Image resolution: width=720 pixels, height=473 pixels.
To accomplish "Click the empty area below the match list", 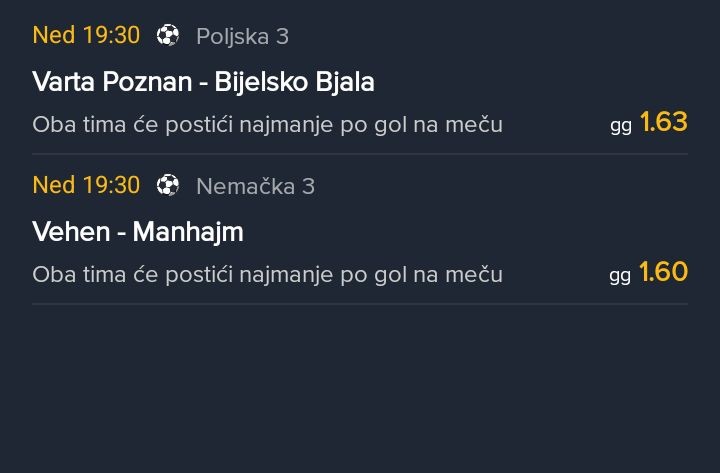I will 360,390.
